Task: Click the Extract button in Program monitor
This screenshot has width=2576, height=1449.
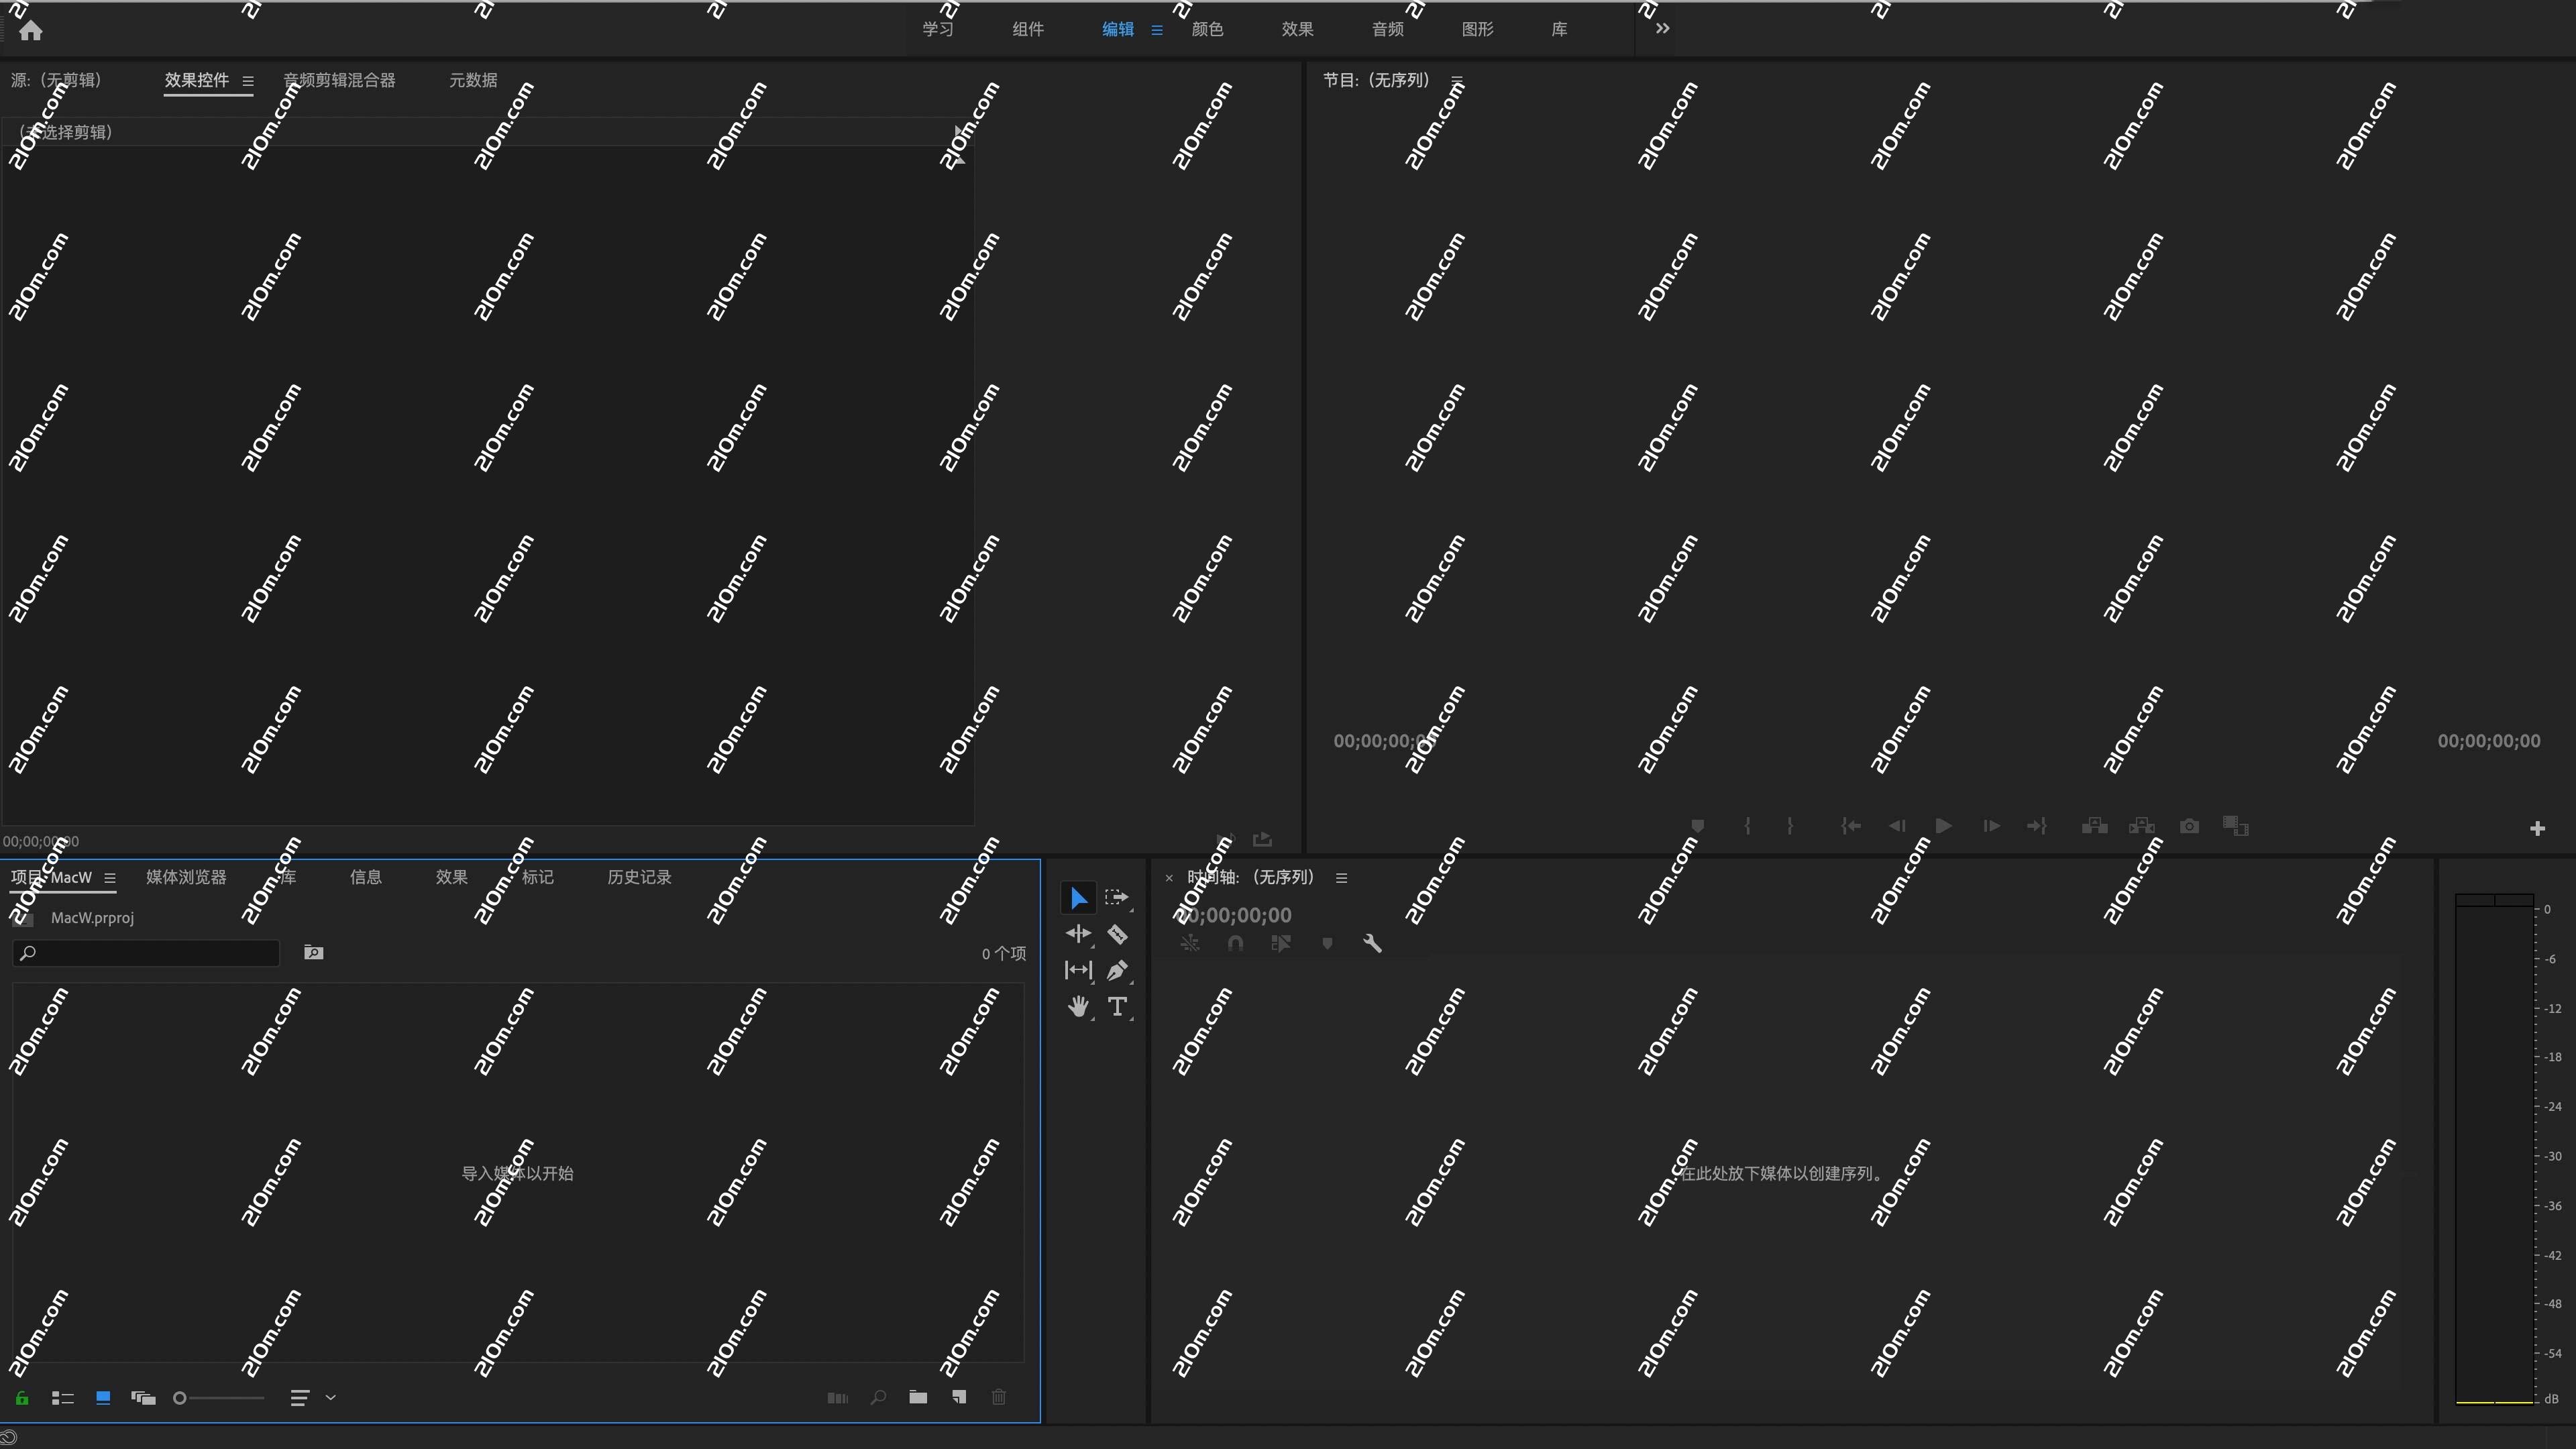Action: click(x=2142, y=826)
